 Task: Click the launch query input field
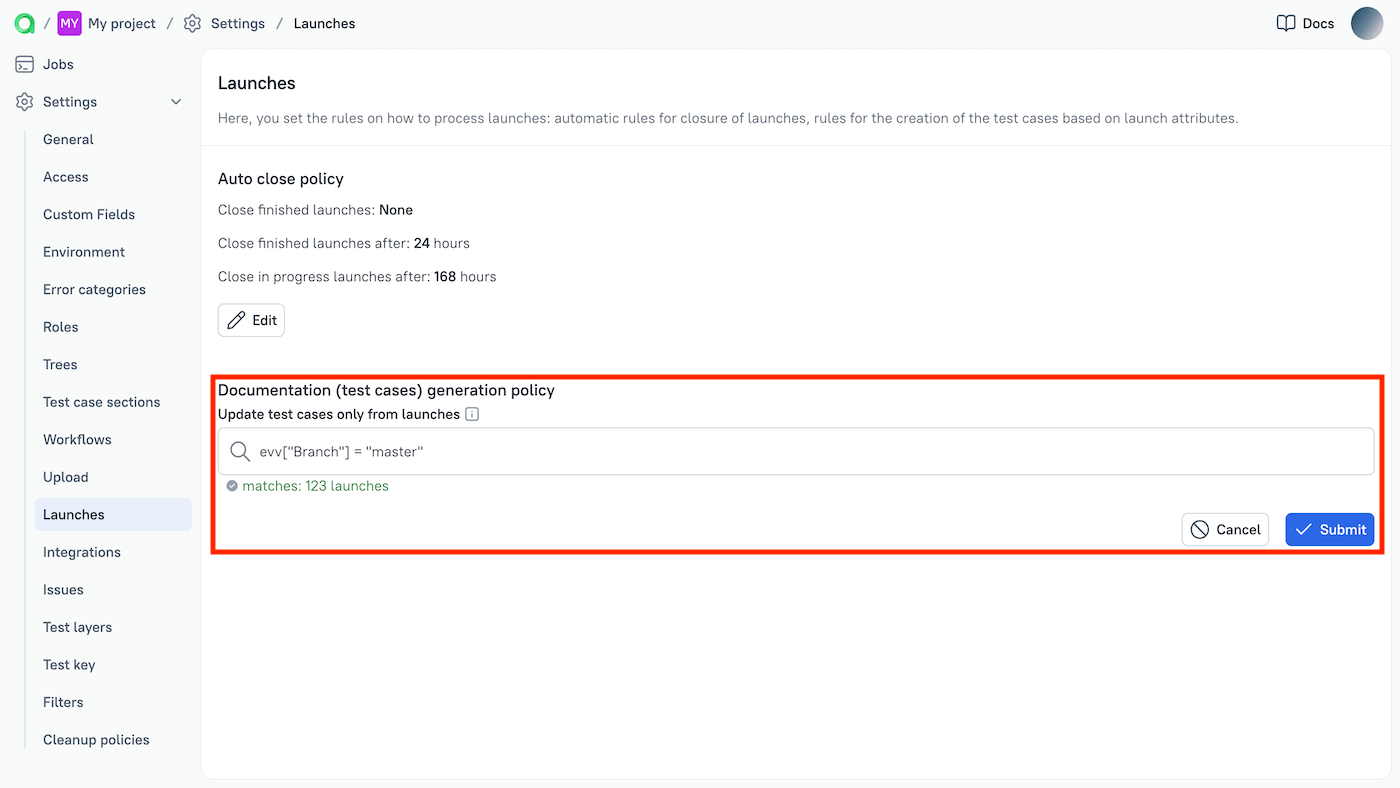[700, 451]
